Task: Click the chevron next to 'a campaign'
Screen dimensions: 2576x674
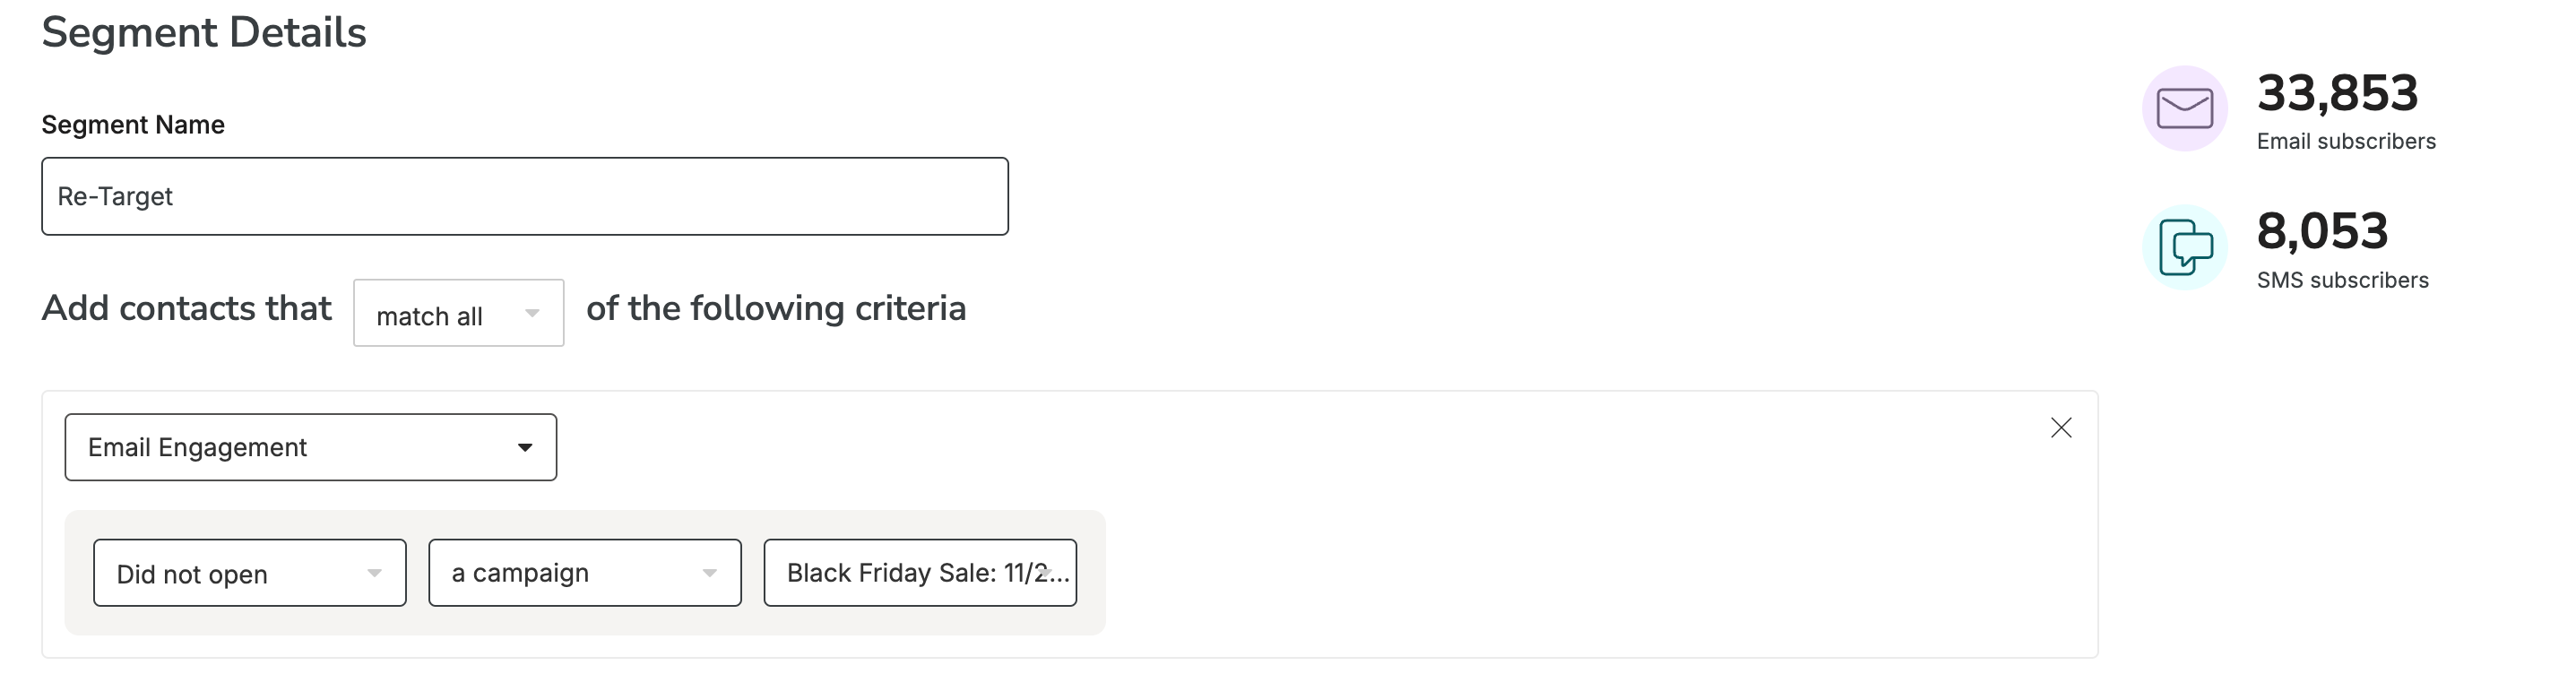Action: 709,574
